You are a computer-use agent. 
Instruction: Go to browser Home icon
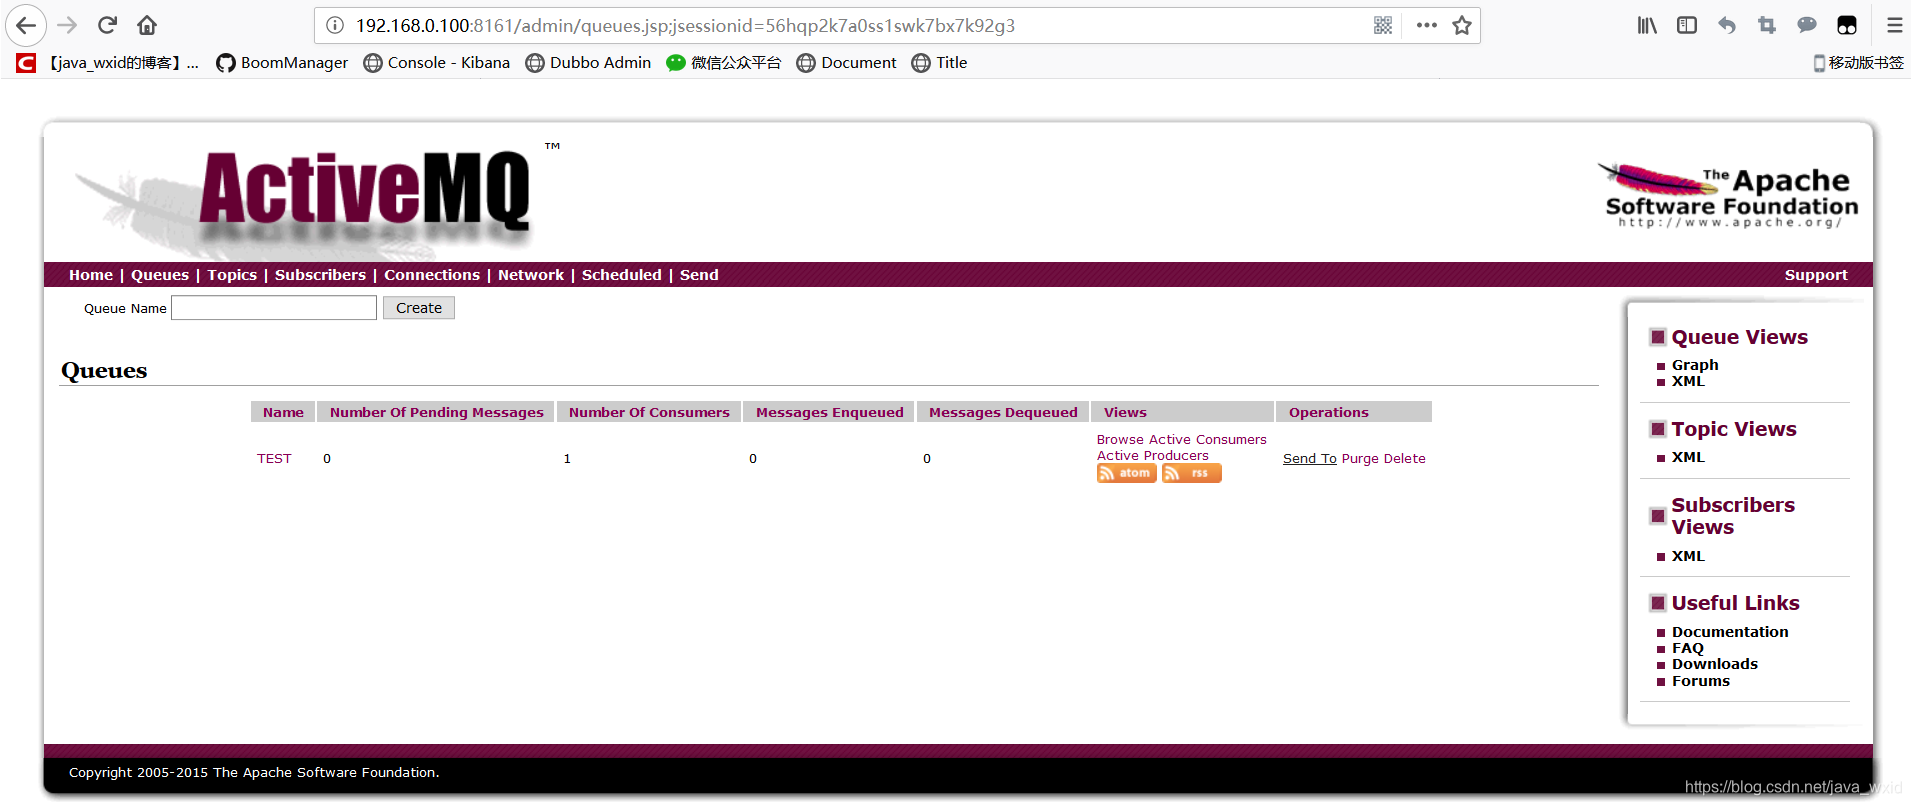tap(147, 25)
